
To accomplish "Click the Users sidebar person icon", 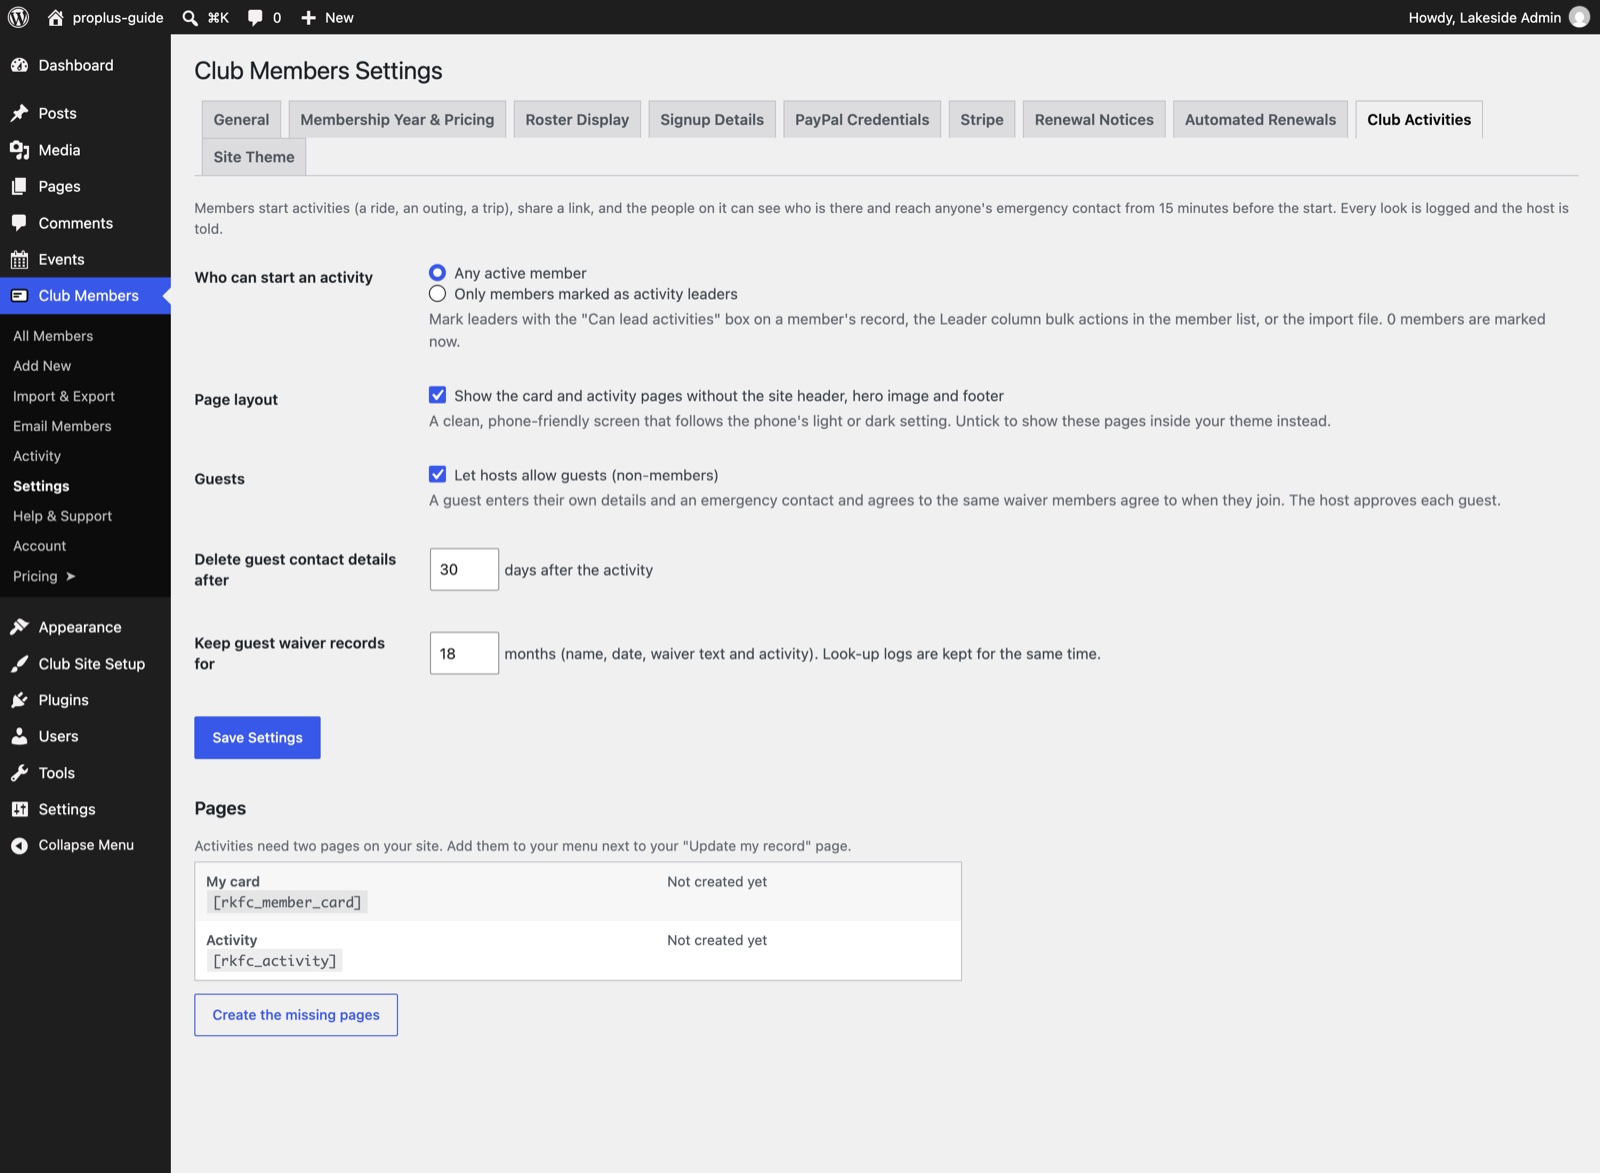I will 19,736.
